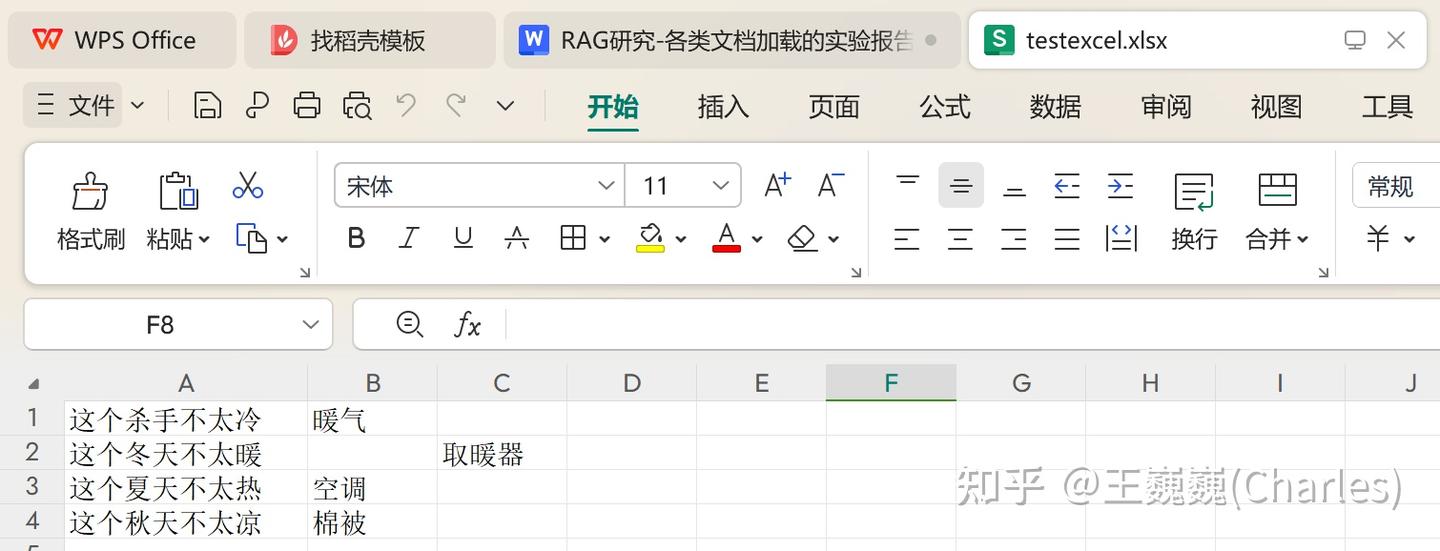Click the Copy icon
The height and width of the screenshot is (551, 1440).
click(251, 239)
